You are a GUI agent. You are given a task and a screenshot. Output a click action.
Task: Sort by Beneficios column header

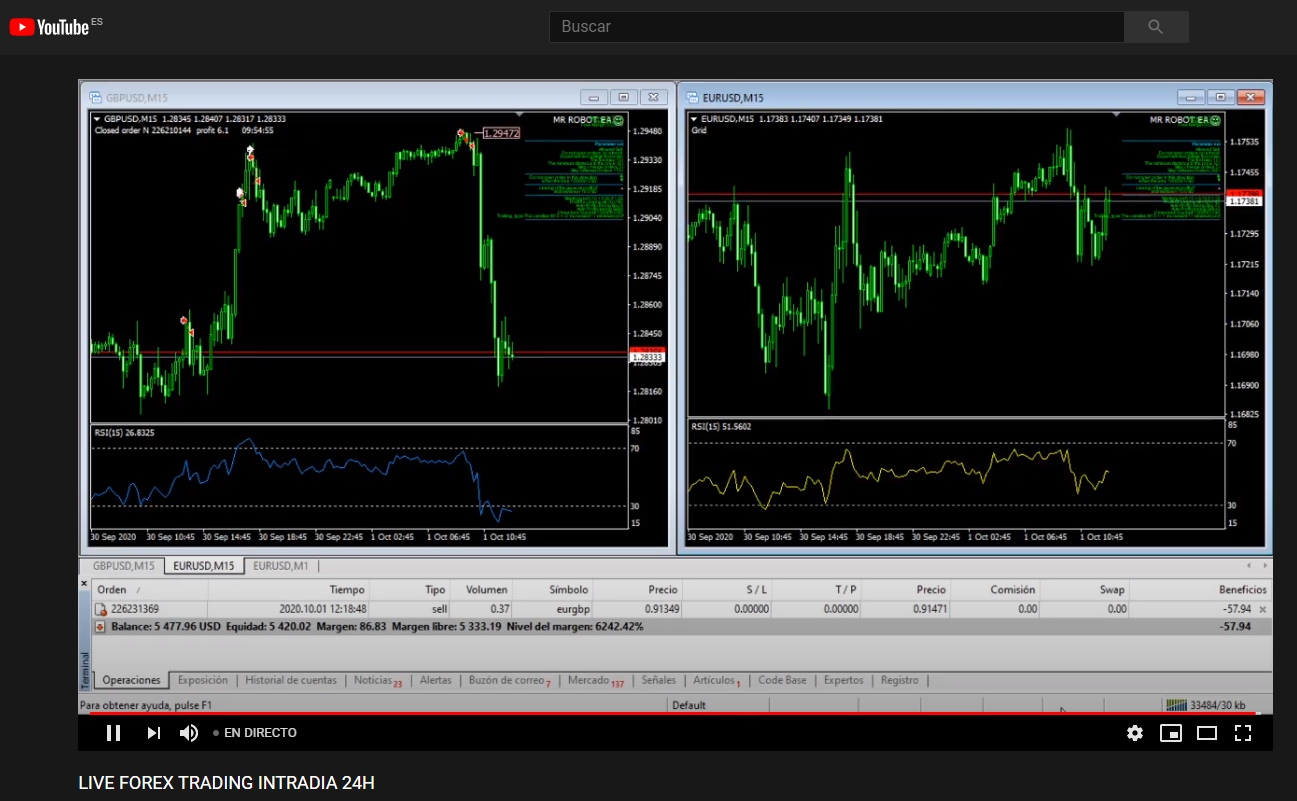pyautogui.click(x=1201, y=590)
